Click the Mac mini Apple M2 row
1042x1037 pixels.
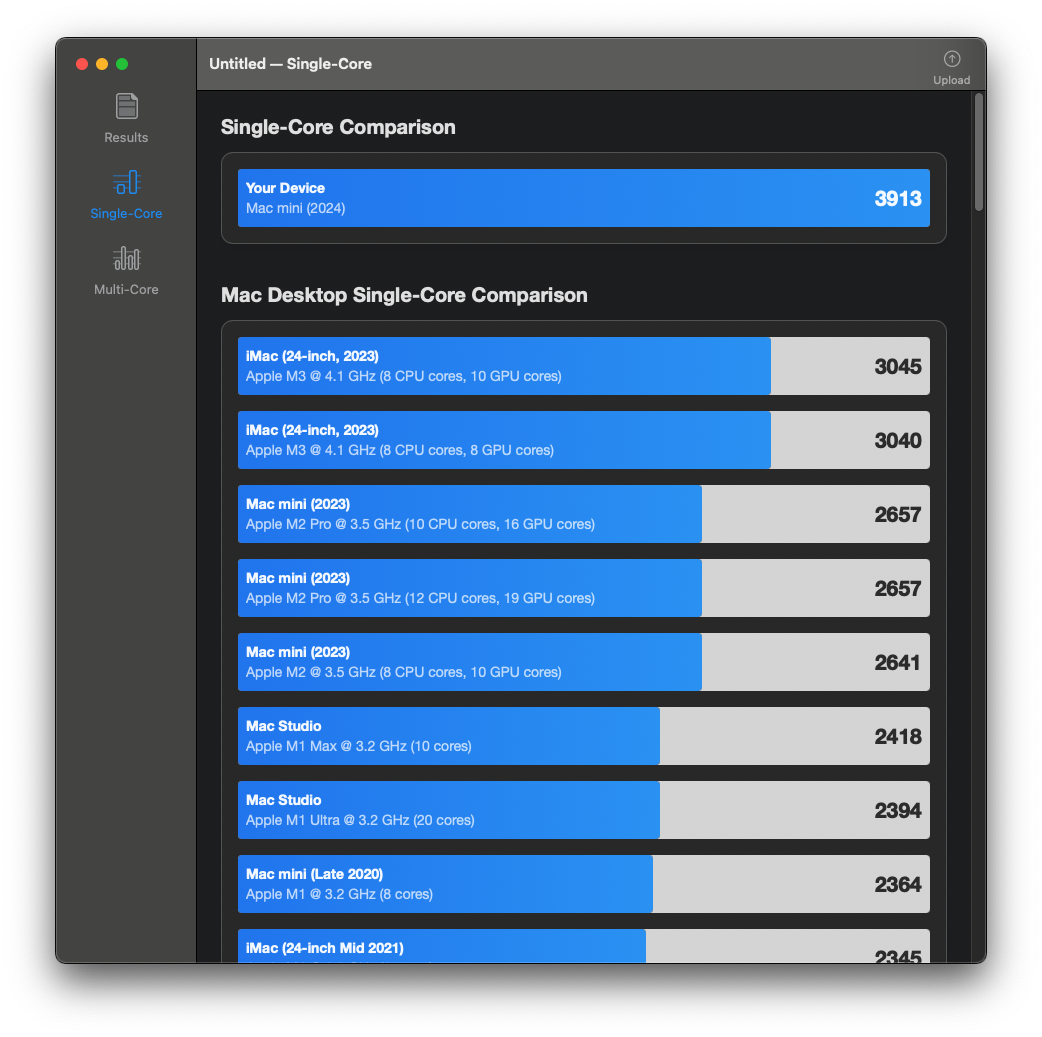(x=583, y=662)
